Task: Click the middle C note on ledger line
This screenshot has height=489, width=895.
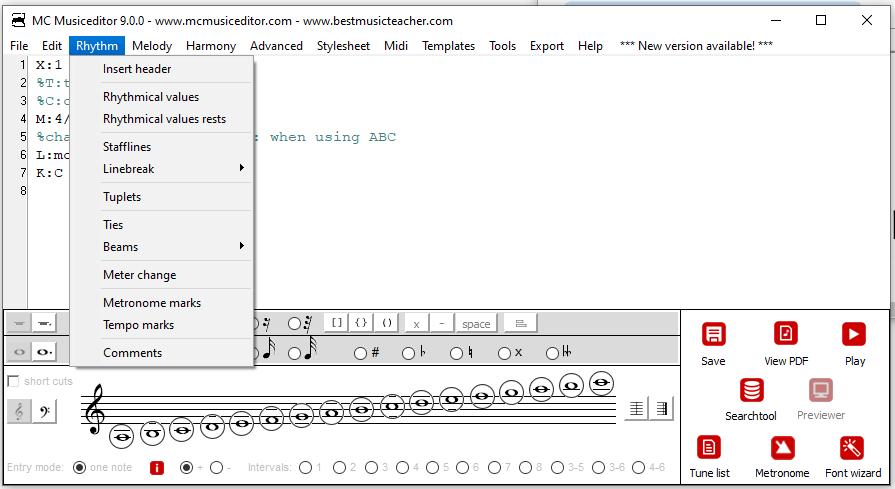Action: tap(182, 430)
